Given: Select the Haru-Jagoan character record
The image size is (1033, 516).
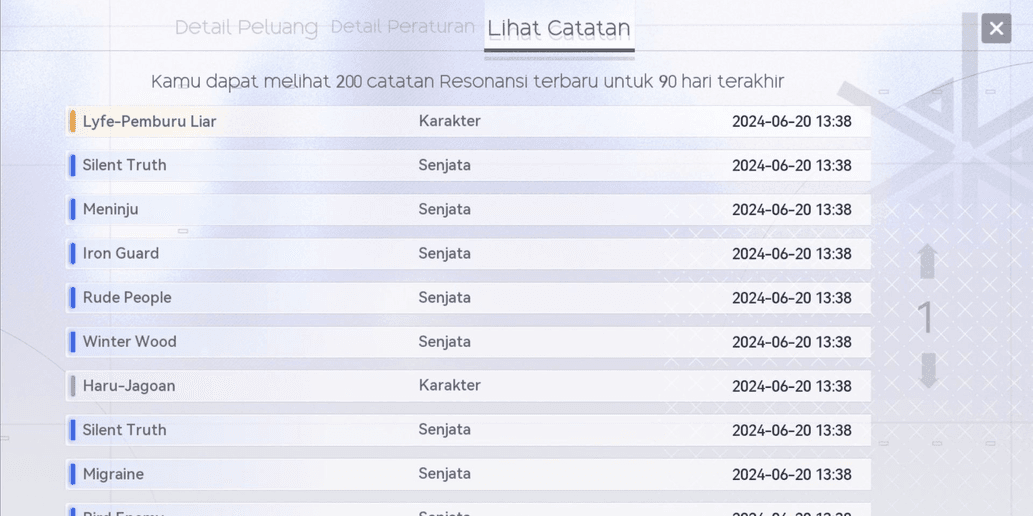Looking at the screenshot, I should tap(468, 386).
